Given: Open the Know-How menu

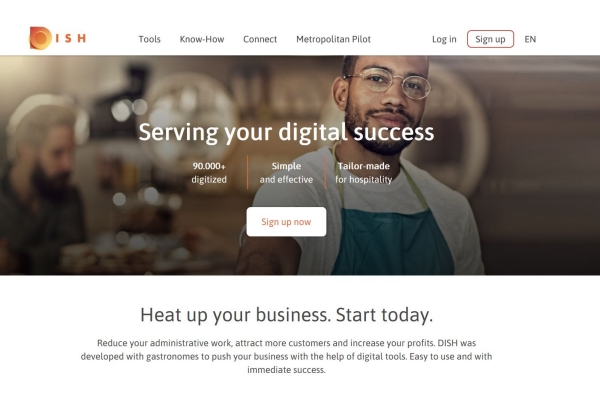Looking at the screenshot, I should pos(202,39).
